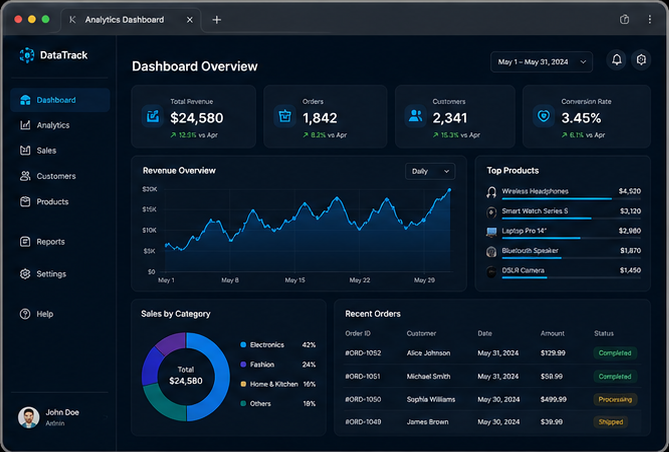The width and height of the screenshot is (669, 452).
Task: Click the Smart Watch Series S progress bar
Action: [571, 218]
